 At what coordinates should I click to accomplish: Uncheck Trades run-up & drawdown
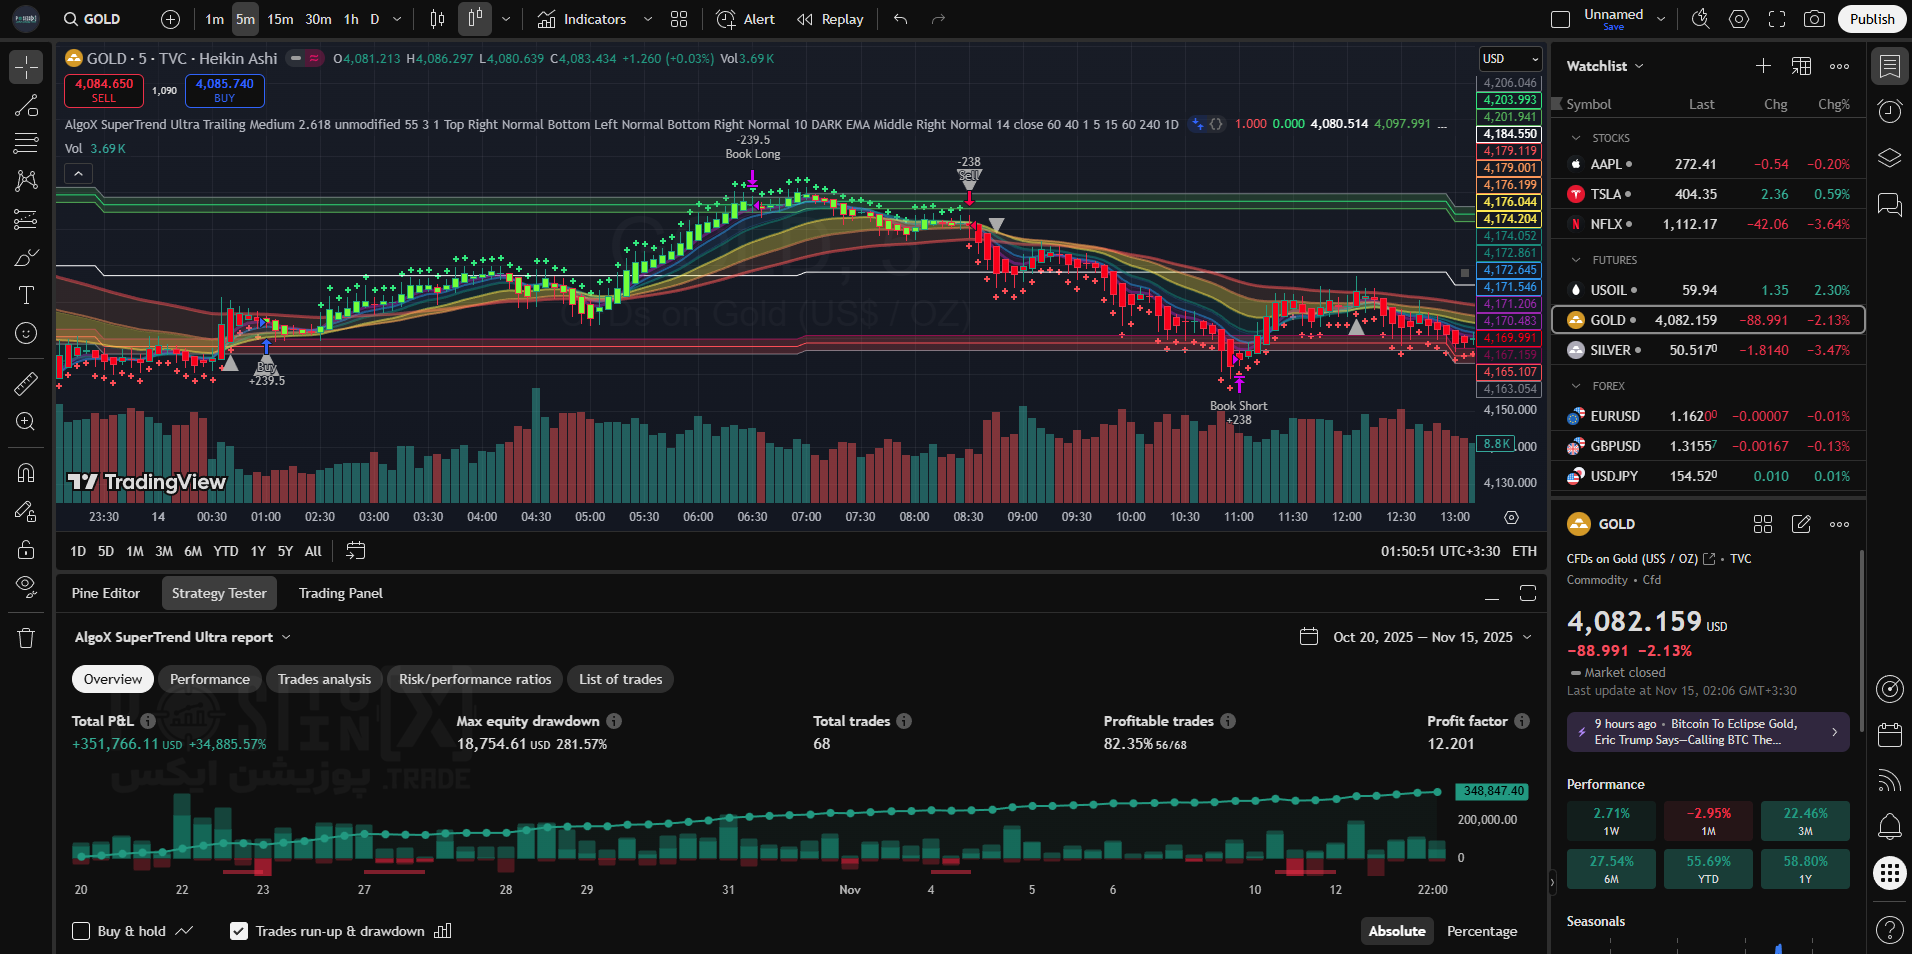click(239, 931)
